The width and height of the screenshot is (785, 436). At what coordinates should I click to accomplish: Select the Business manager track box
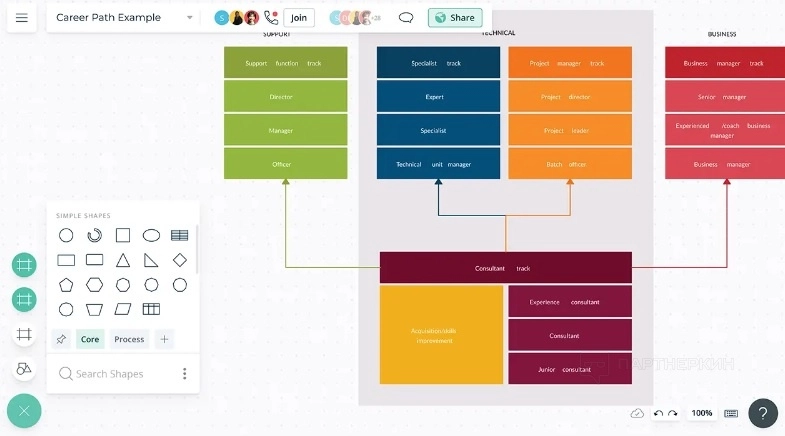point(725,63)
